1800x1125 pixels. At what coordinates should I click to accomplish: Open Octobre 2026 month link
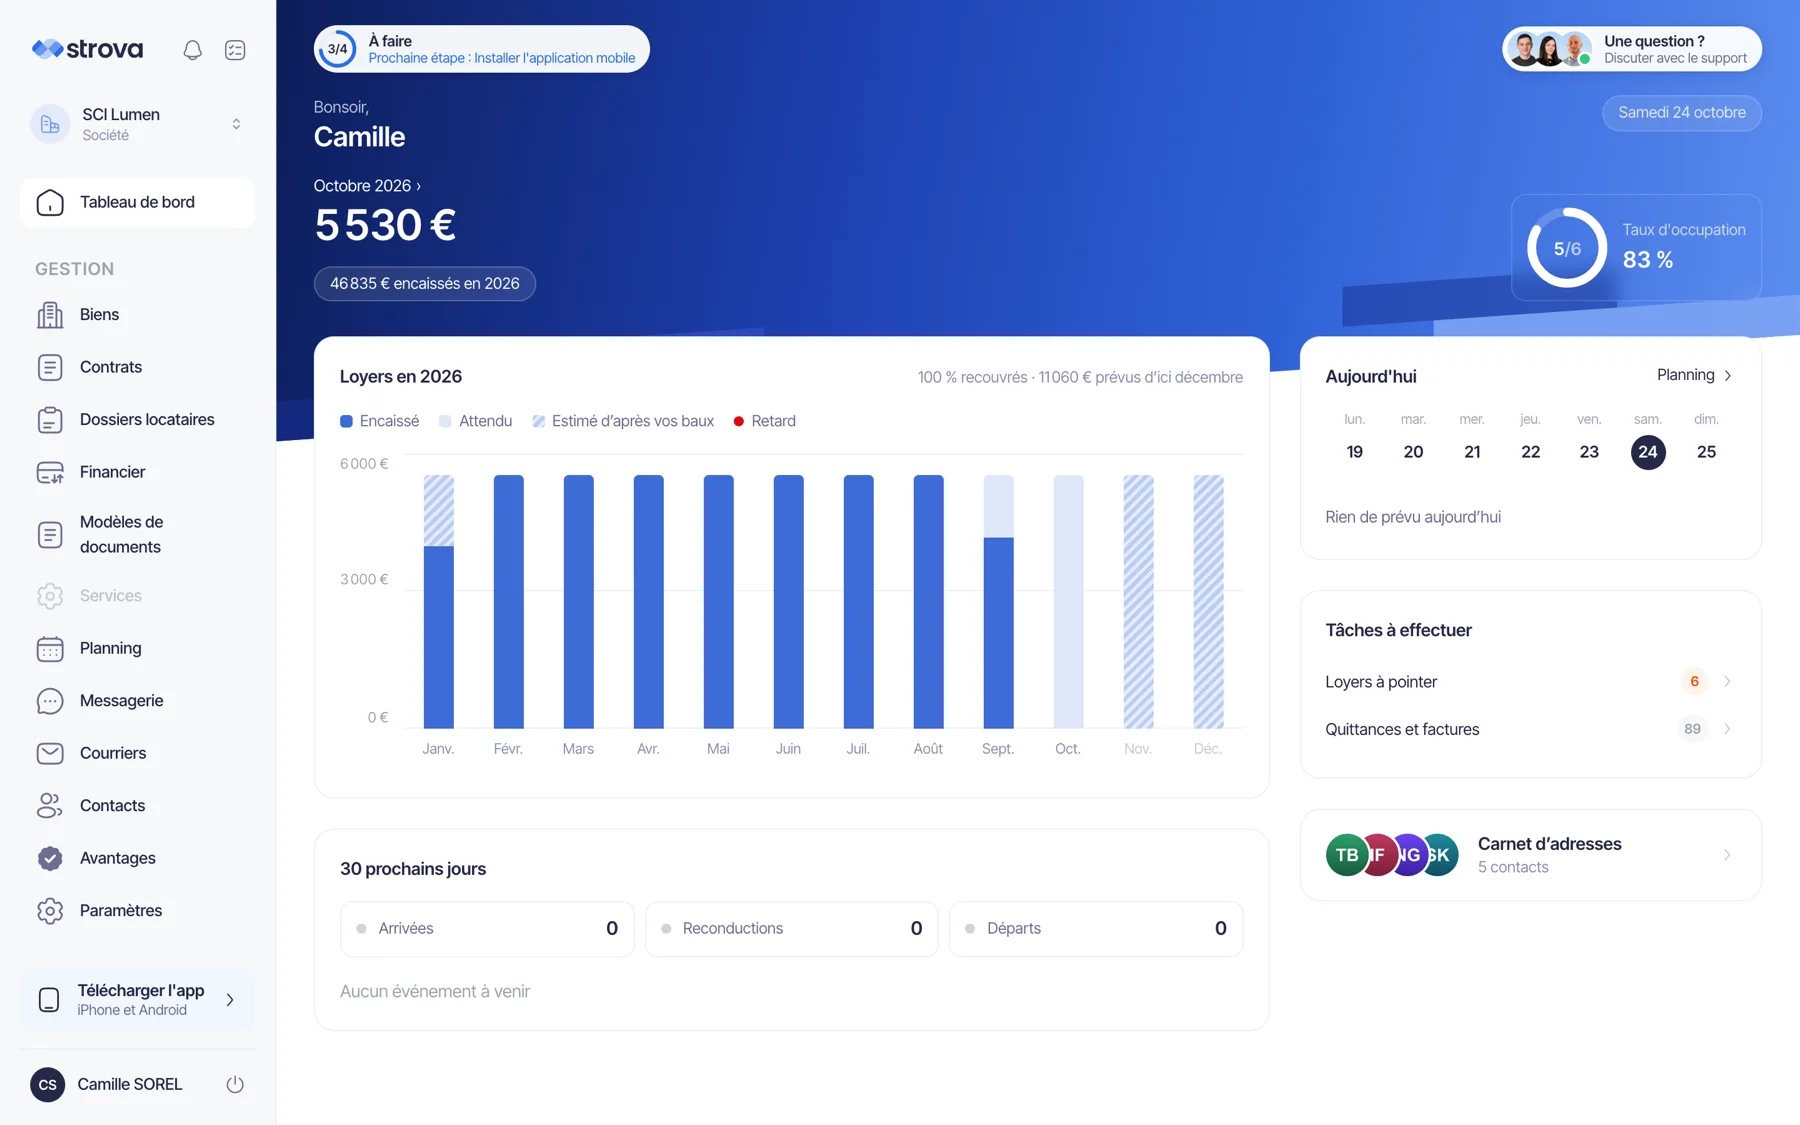pos(367,186)
